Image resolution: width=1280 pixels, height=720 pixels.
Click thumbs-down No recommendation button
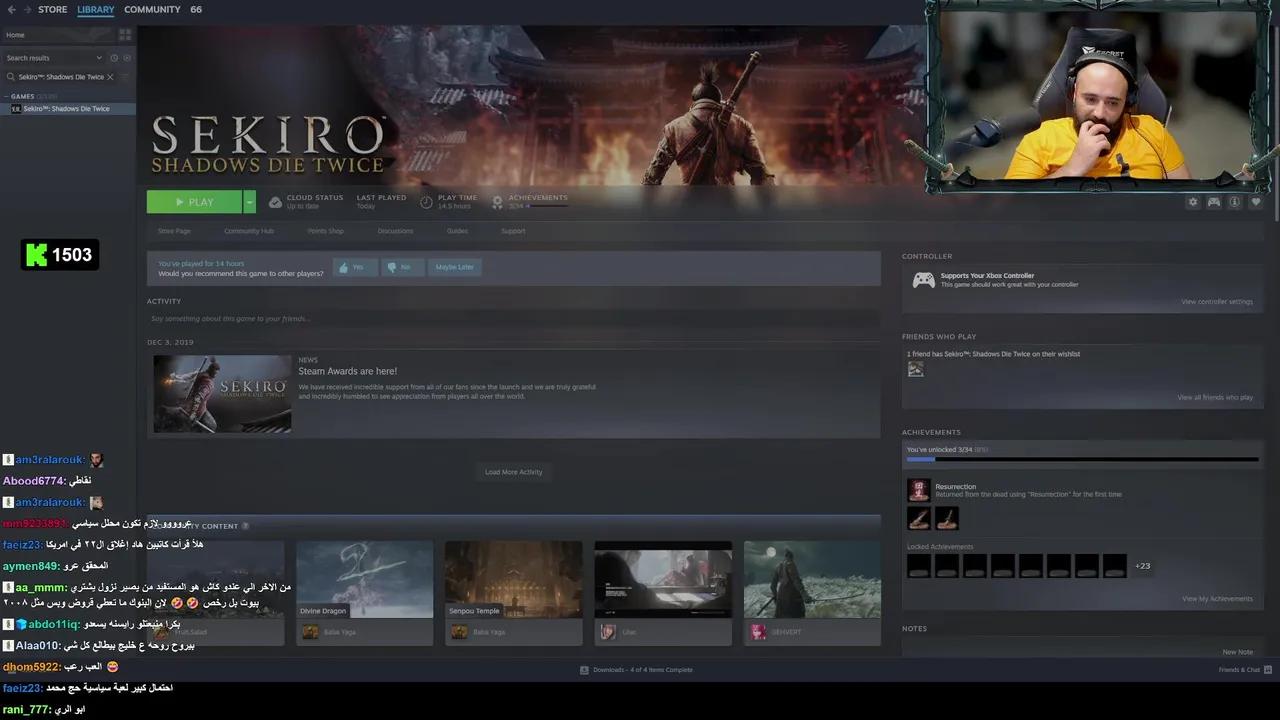click(402, 267)
